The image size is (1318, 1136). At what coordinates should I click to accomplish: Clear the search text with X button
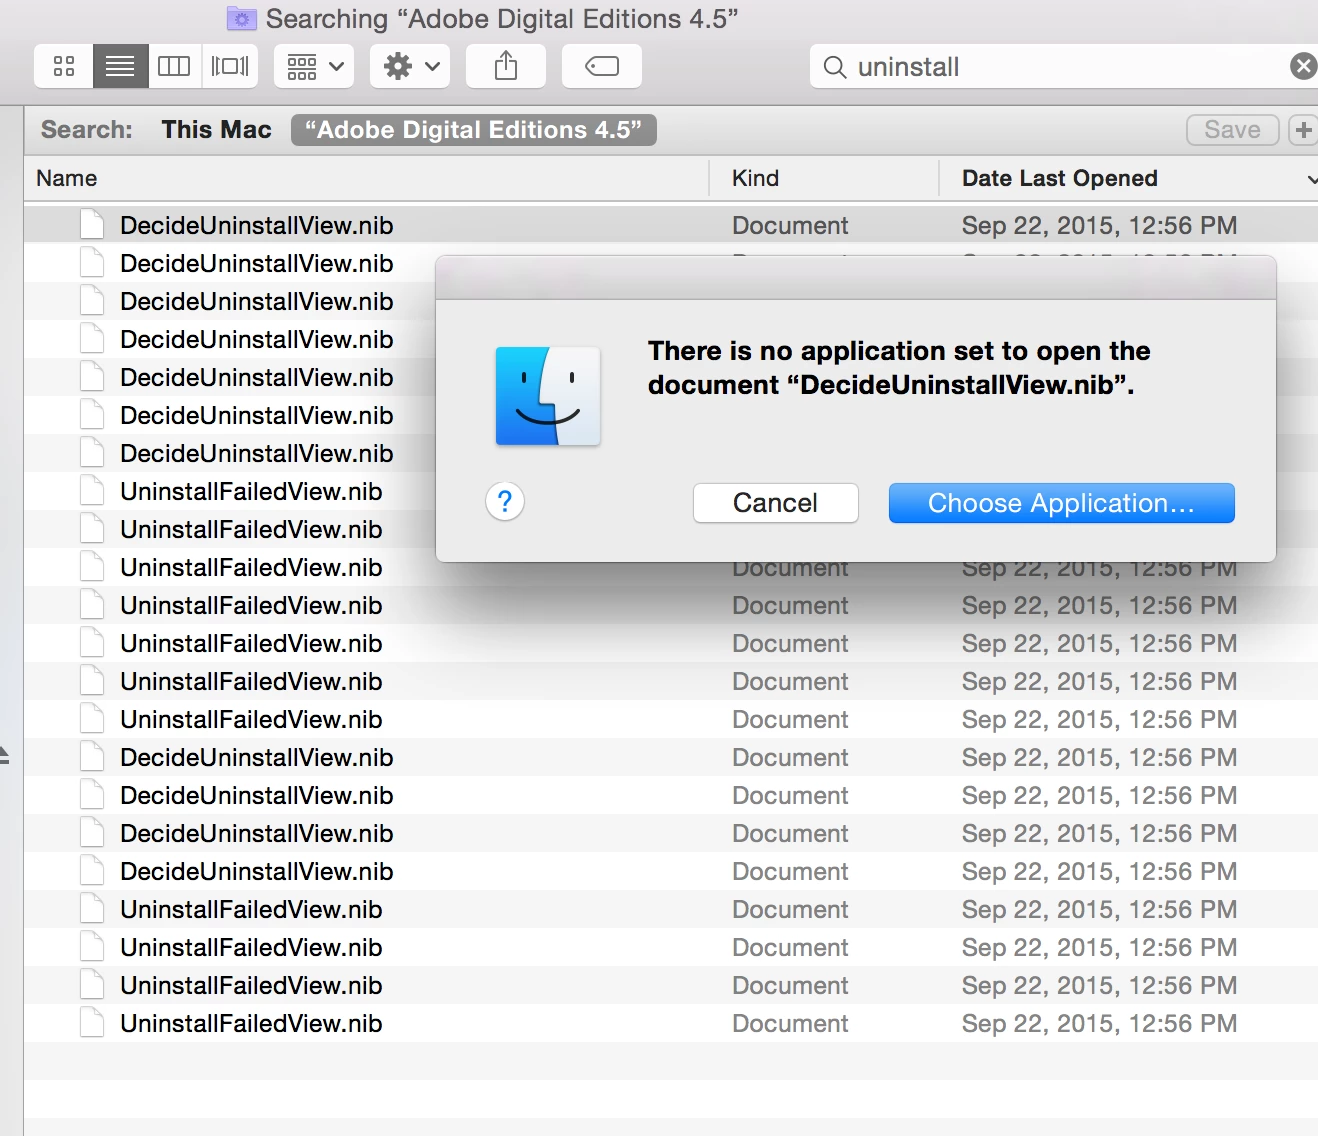(1303, 67)
